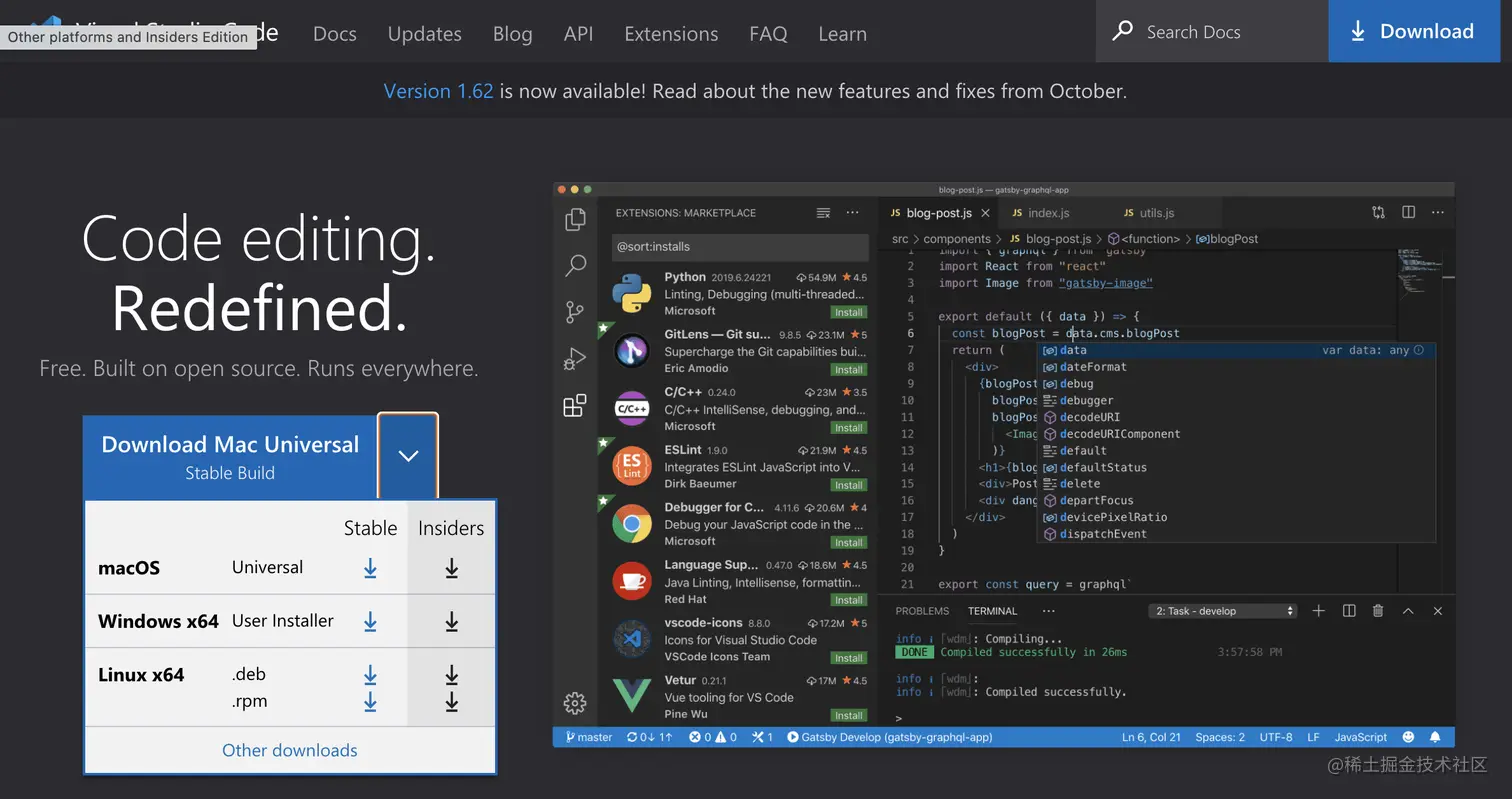The height and width of the screenshot is (799, 1512).
Task: Maximize terminal panel with the up chevron
Action: pyautogui.click(x=1408, y=611)
